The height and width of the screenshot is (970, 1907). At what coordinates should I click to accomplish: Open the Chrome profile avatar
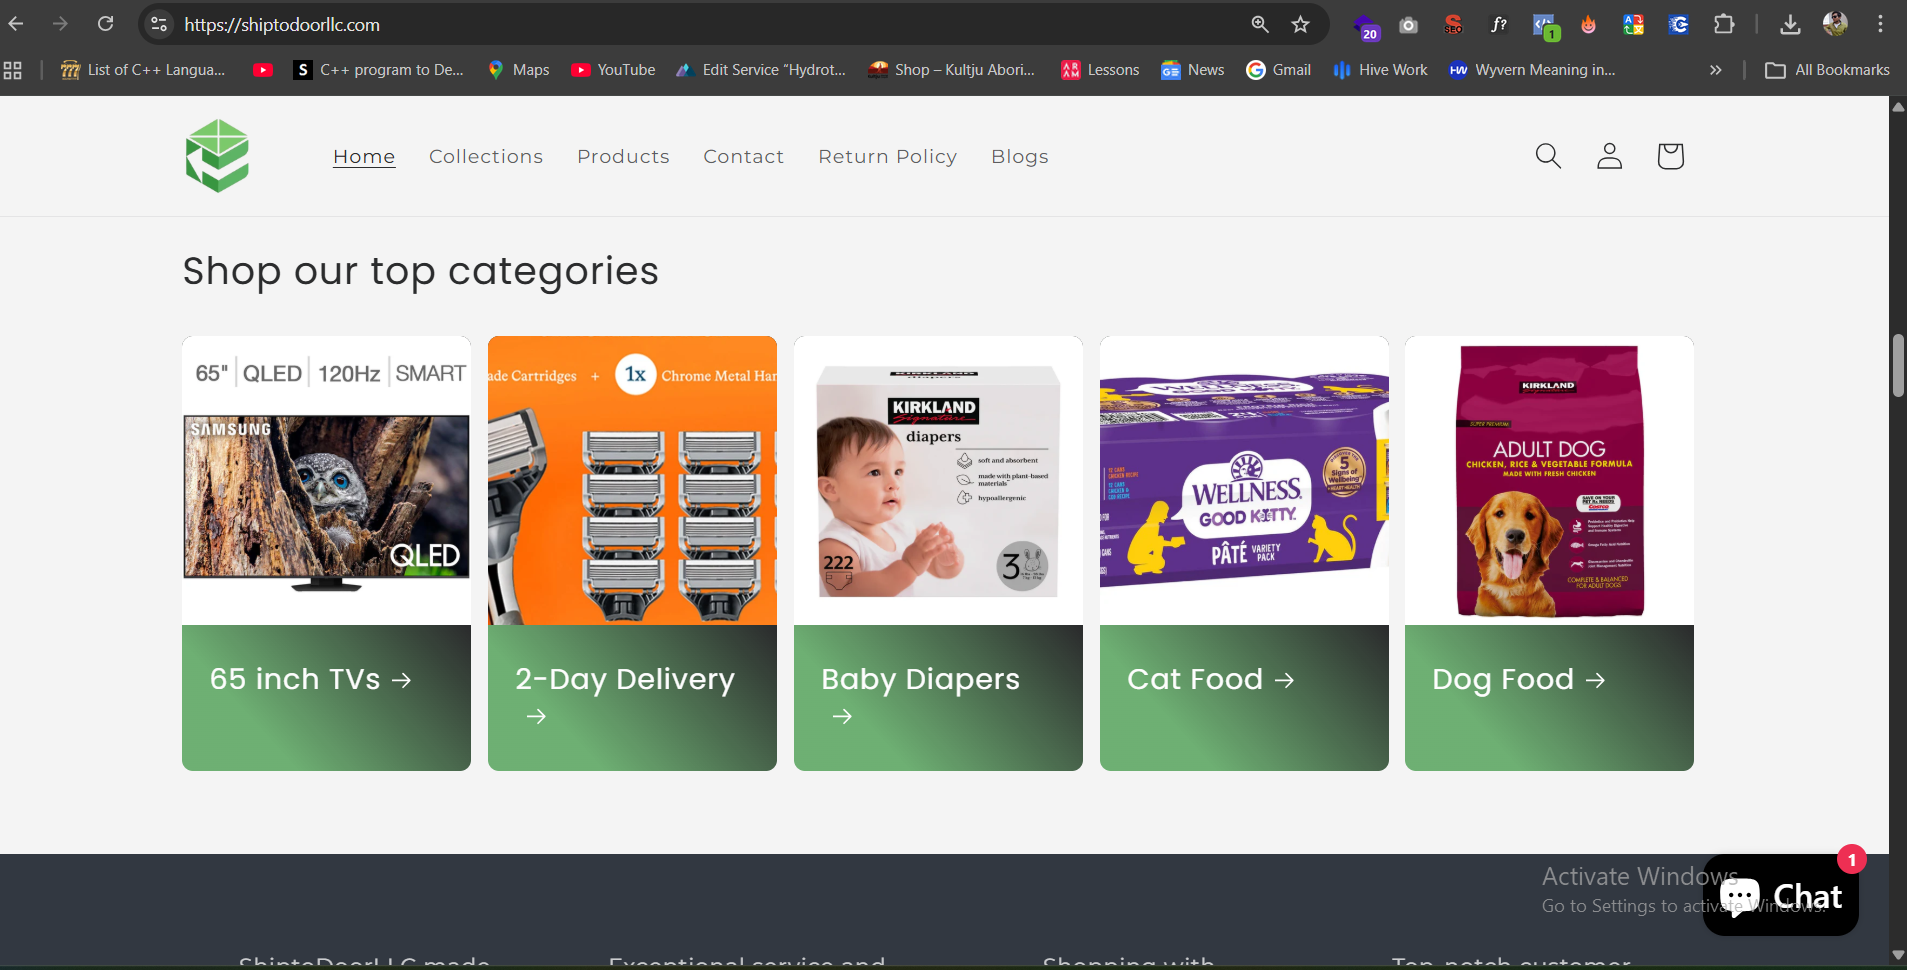pos(1835,24)
